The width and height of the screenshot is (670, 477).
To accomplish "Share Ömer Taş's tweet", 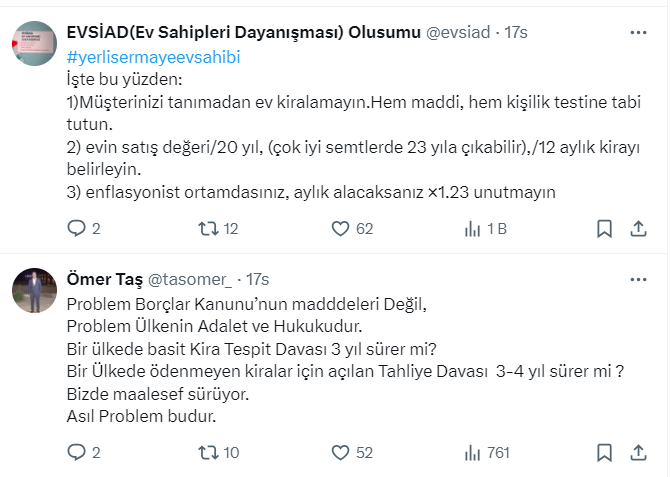I will click(x=637, y=453).
